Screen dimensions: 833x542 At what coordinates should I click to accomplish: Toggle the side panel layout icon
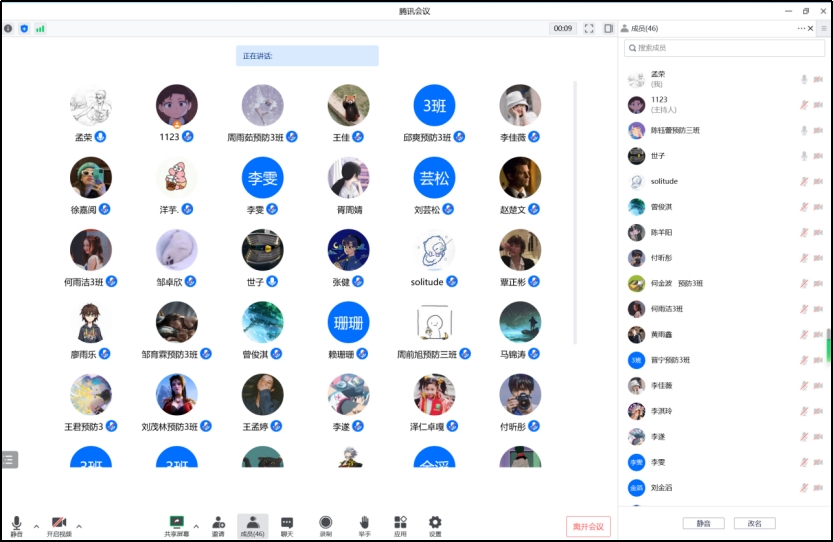tap(608, 29)
